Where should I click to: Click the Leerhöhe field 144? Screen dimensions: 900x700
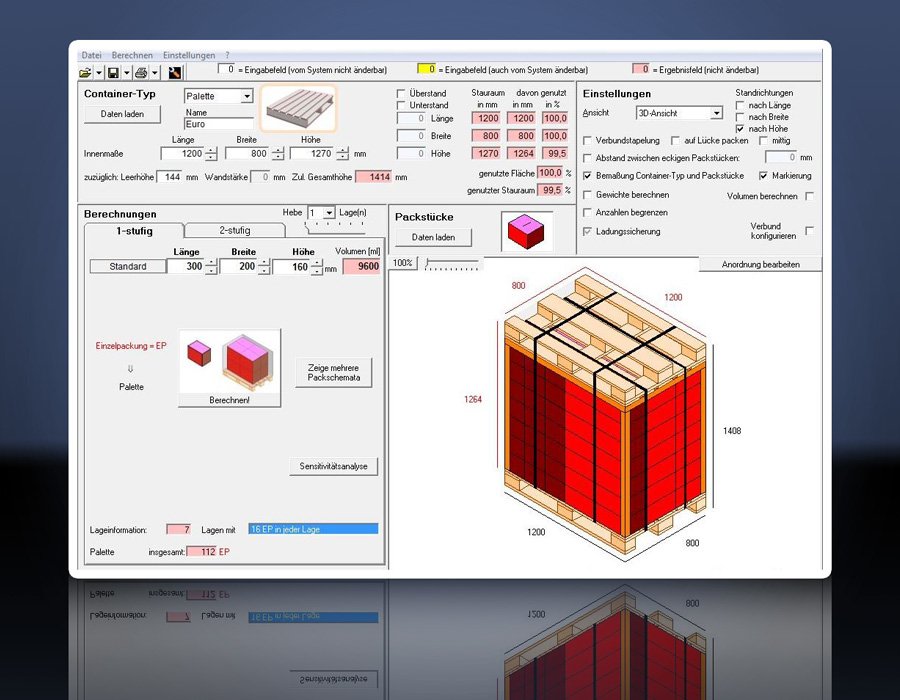170,177
